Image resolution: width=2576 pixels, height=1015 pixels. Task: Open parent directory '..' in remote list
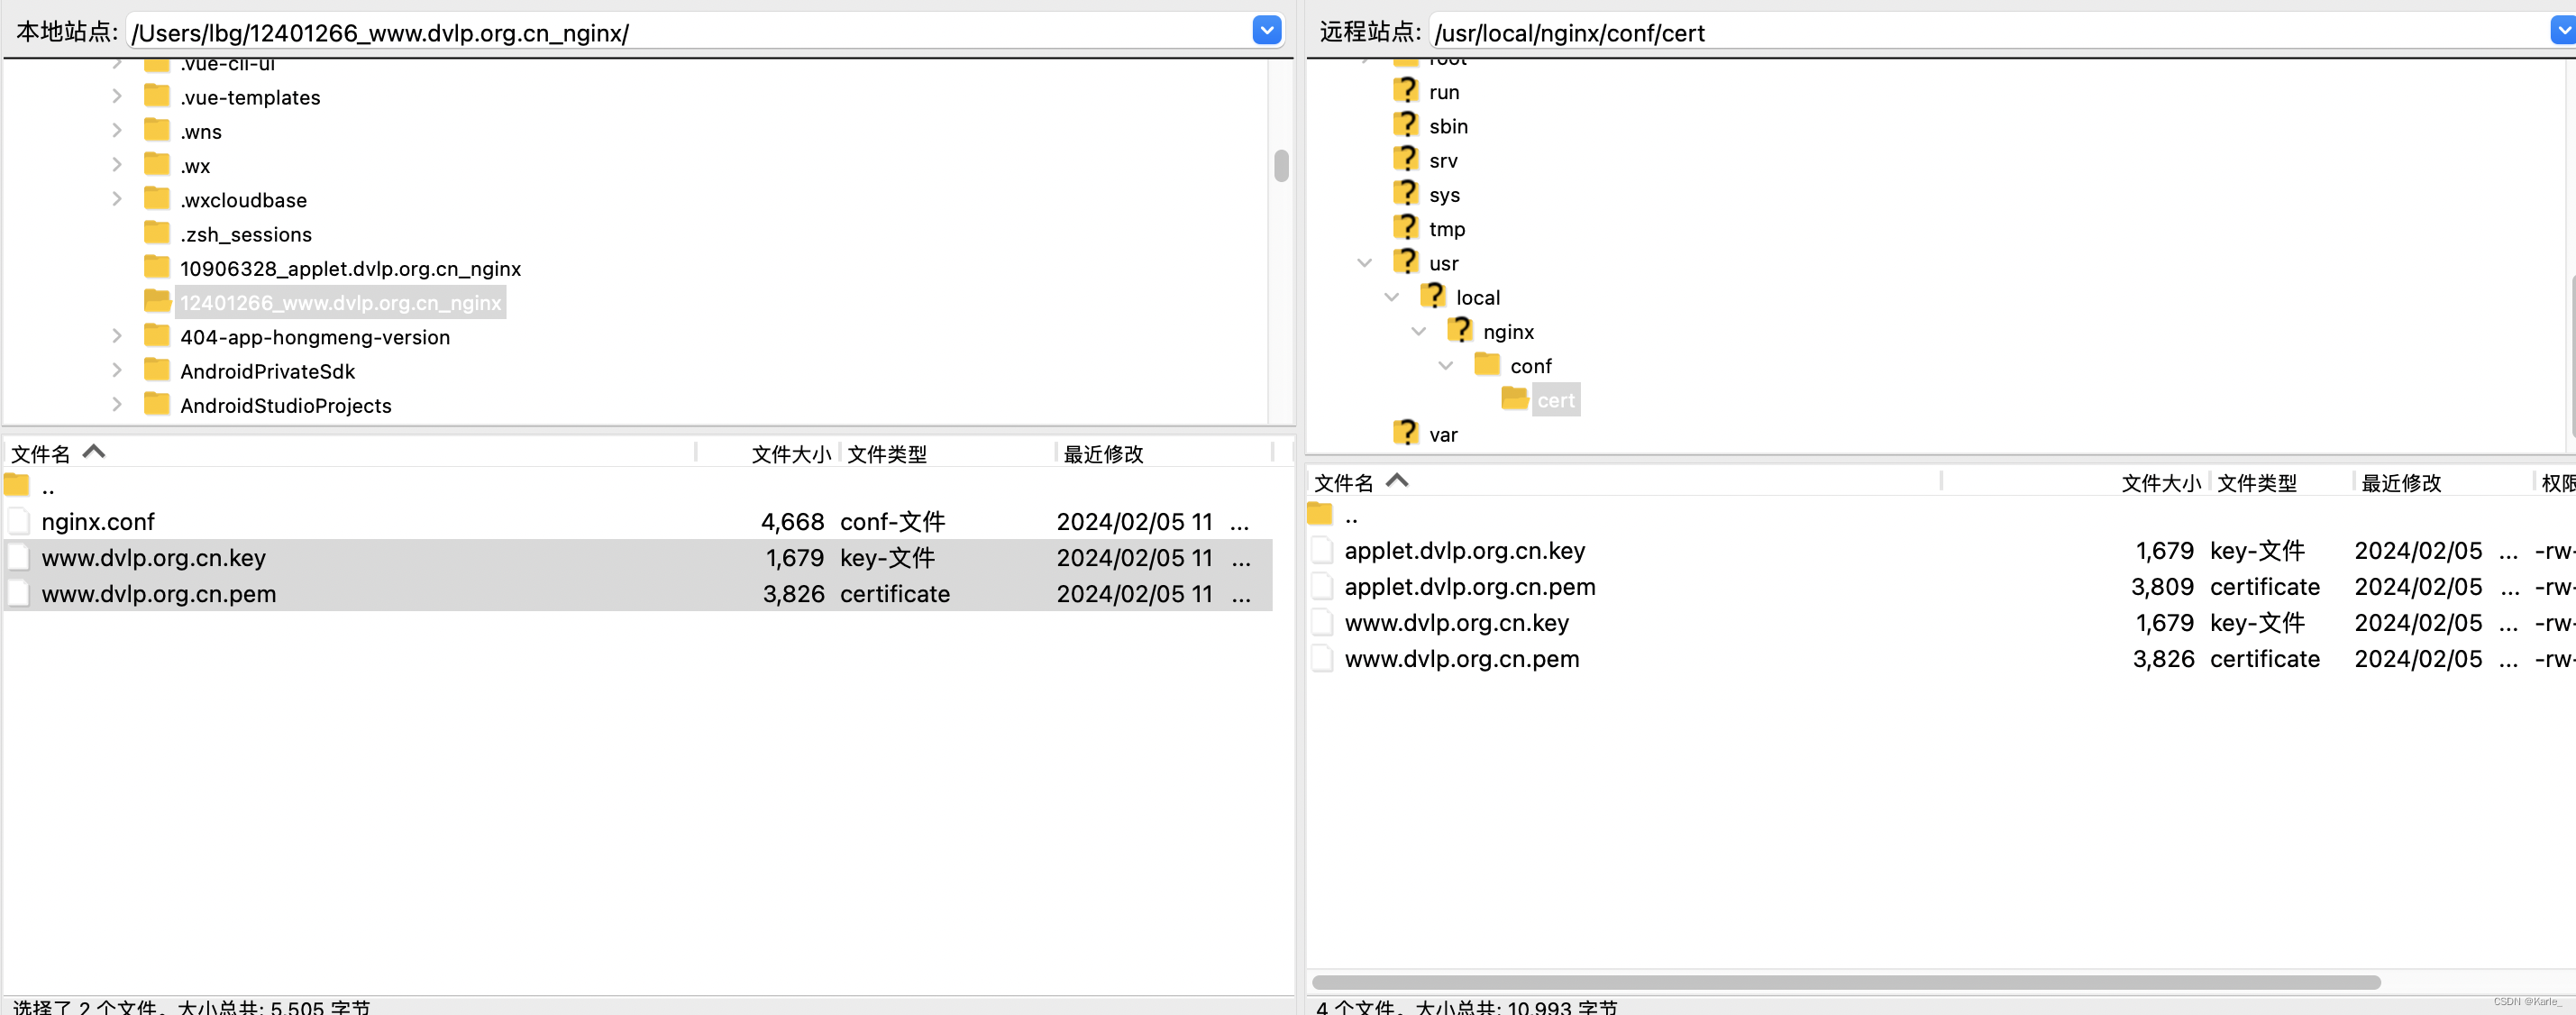[x=1940, y=516]
